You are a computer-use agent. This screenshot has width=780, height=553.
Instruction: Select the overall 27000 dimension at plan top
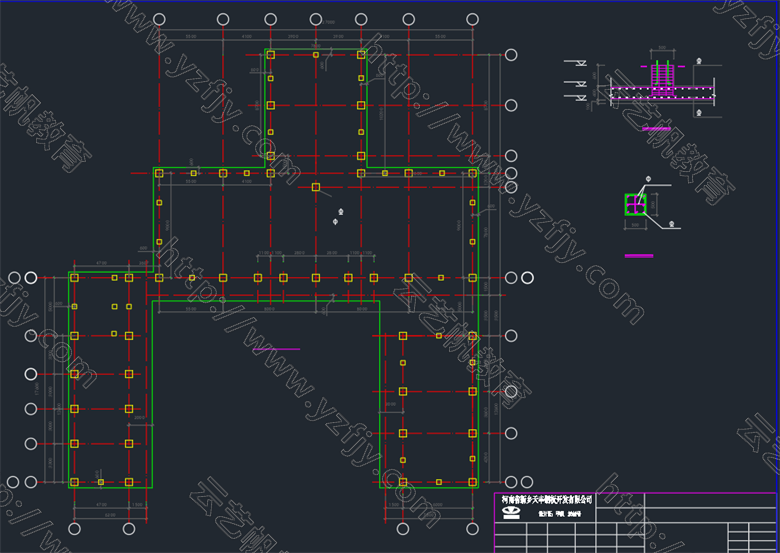[329, 23]
